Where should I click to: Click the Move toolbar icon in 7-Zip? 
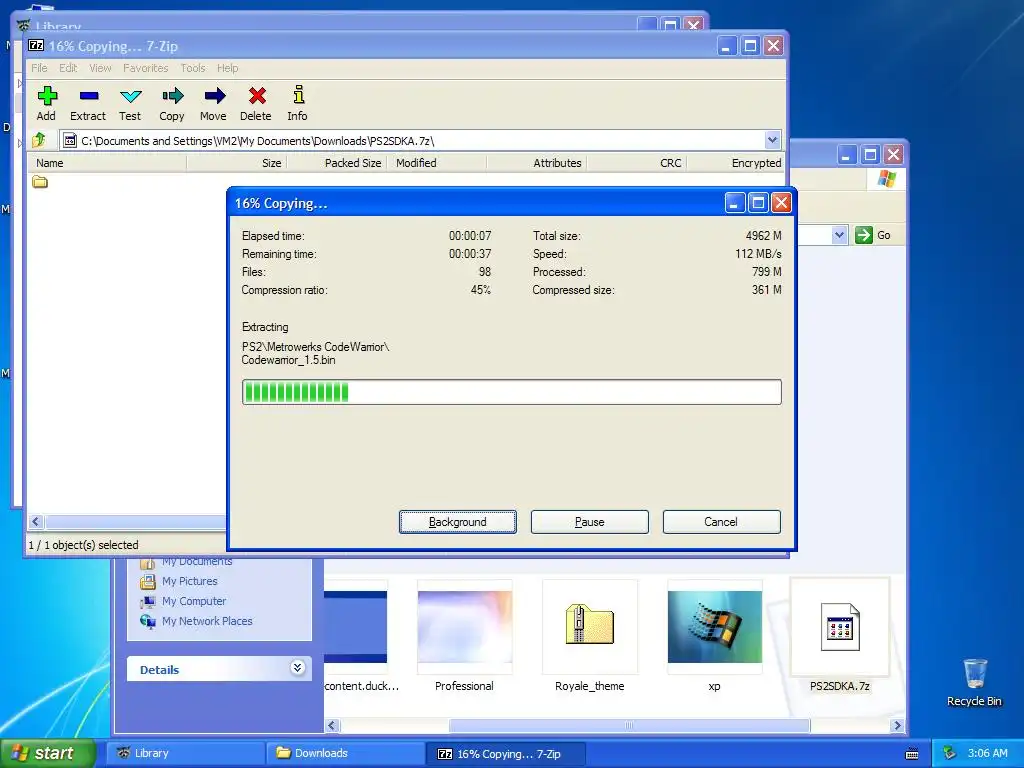tap(214, 103)
